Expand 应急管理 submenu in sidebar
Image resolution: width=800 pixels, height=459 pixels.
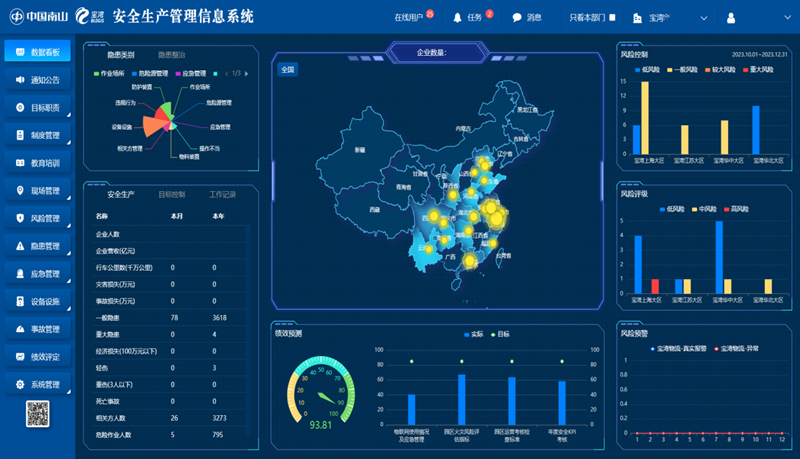pos(68,281)
